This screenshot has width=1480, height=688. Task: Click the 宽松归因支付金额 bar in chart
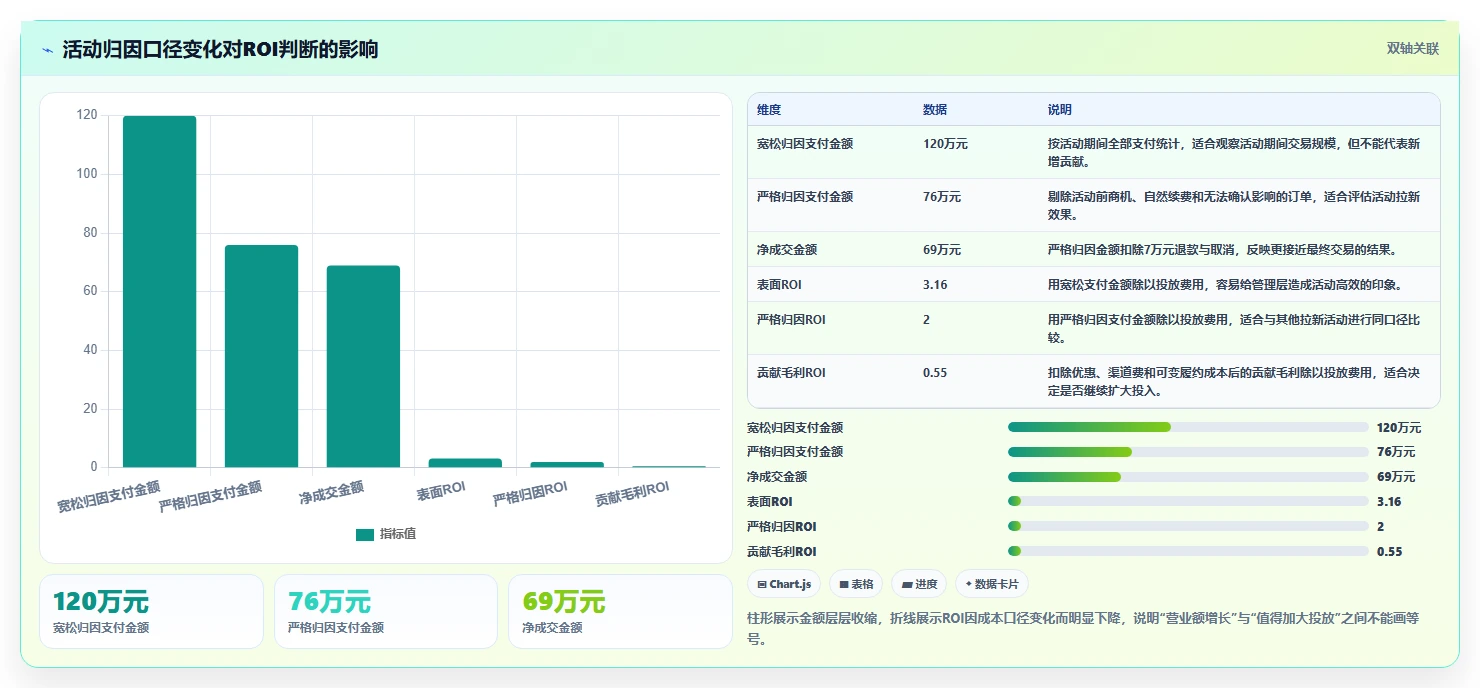pyautogui.click(x=160, y=292)
